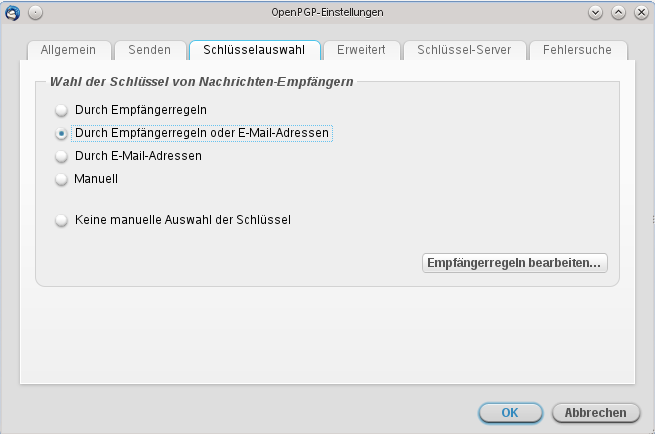Choose Durch Empfängerregeln oder E-Mail-Adressen option
This screenshot has width=655, height=434.
point(62,132)
